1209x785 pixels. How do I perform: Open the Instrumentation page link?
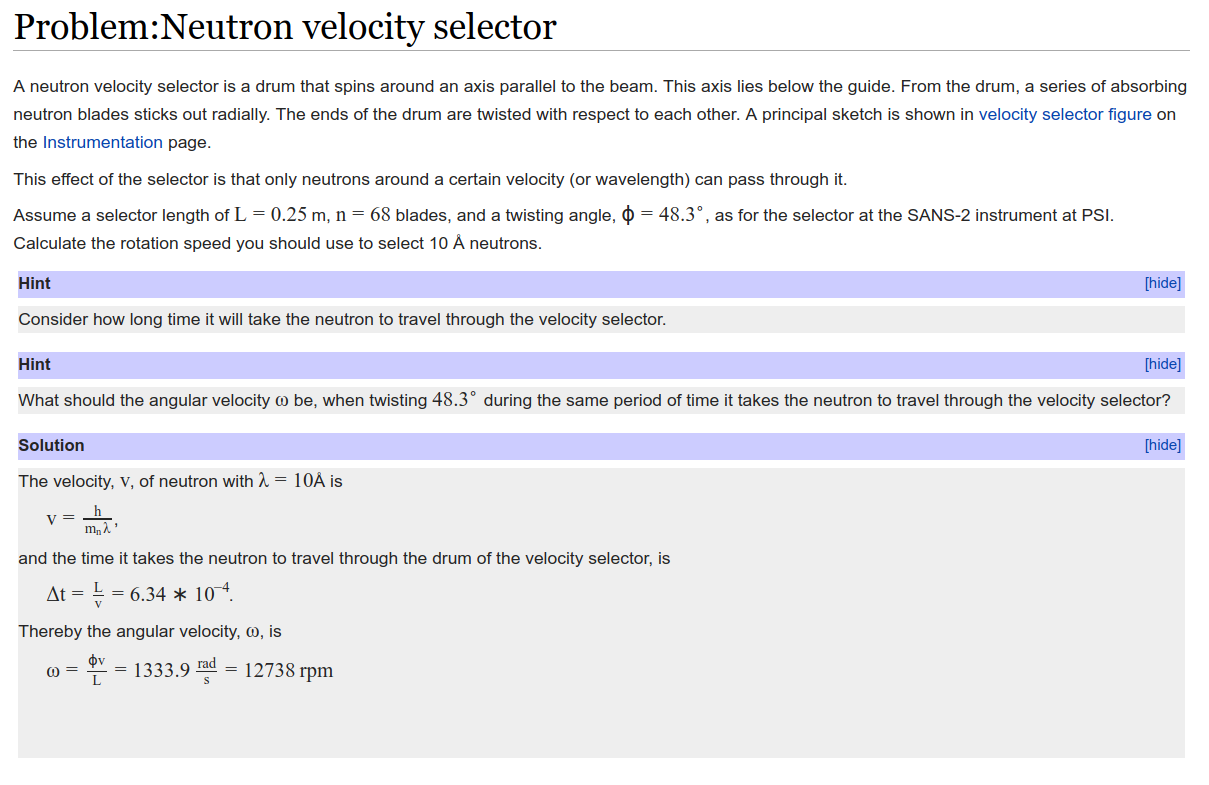click(x=102, y=142)
